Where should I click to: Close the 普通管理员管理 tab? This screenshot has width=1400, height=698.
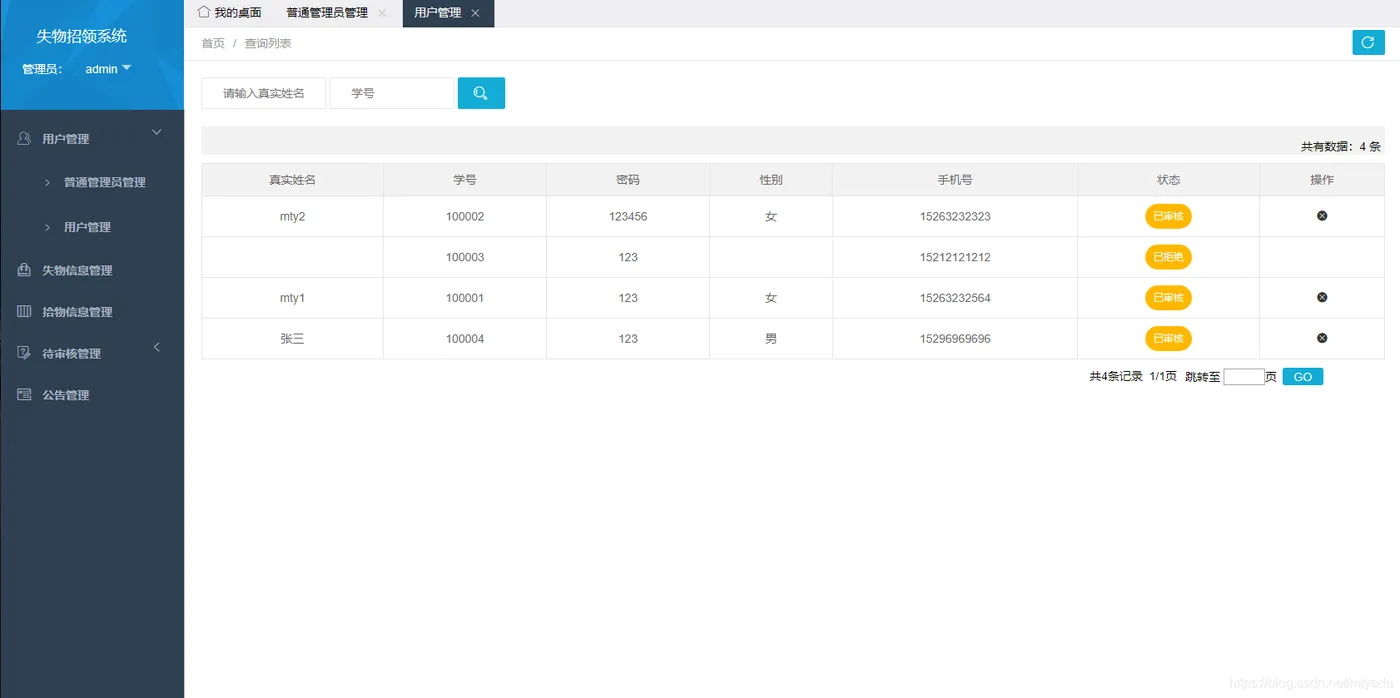tap(382, 13)
